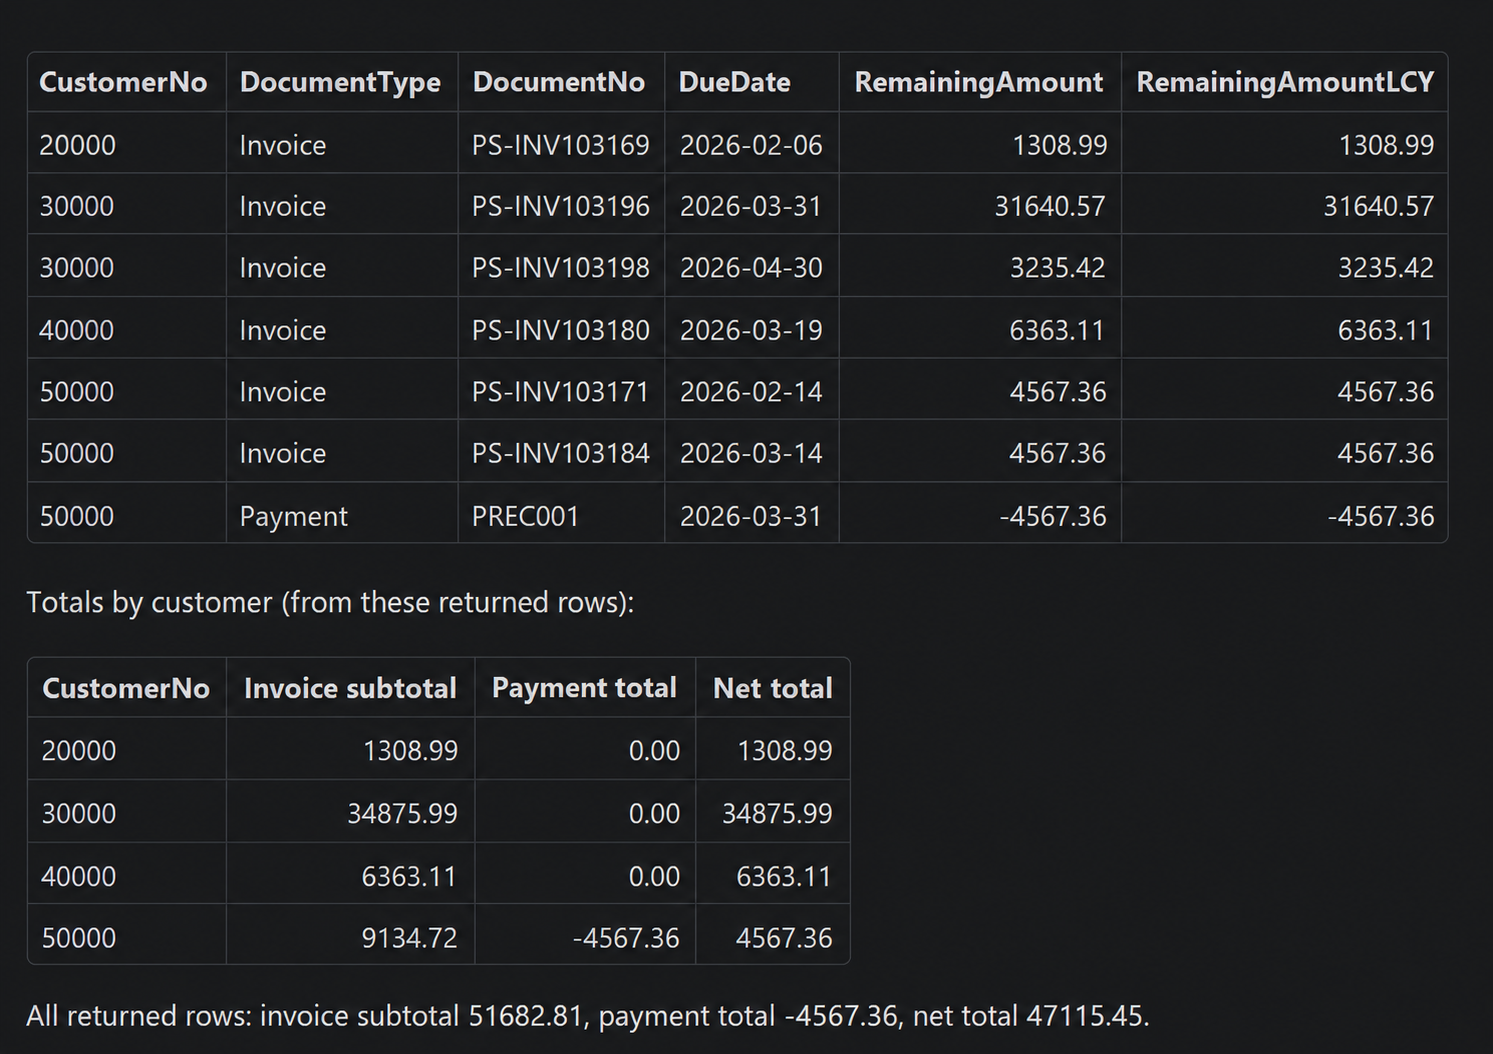Click document number PS-INV103171
Image resolution: width=1493 pixels, height=1054 pixels.
[560, 392]
